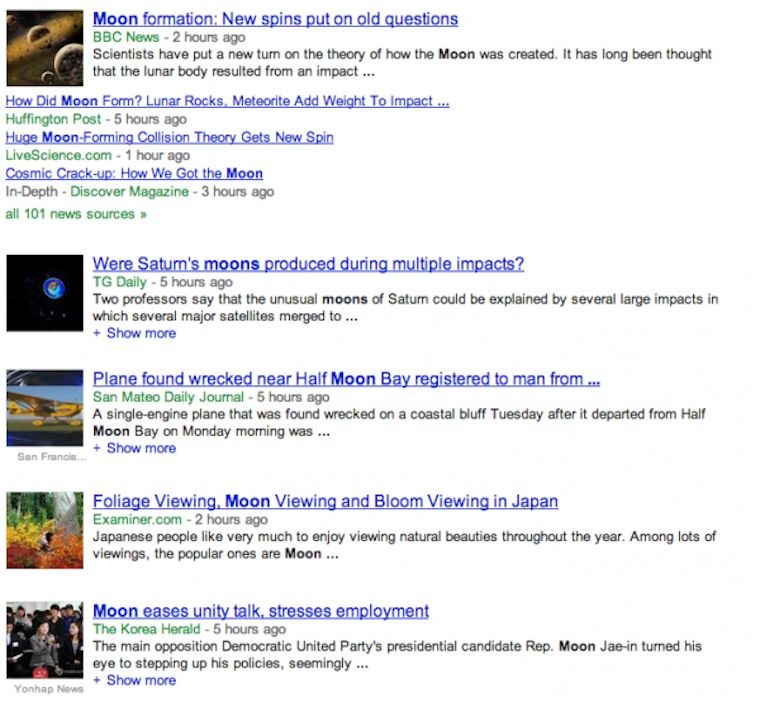Click the BBC snippet 'Scientists have put a new turn'
Viewport: 760px width, 702px height.
[x=402, y=63]
